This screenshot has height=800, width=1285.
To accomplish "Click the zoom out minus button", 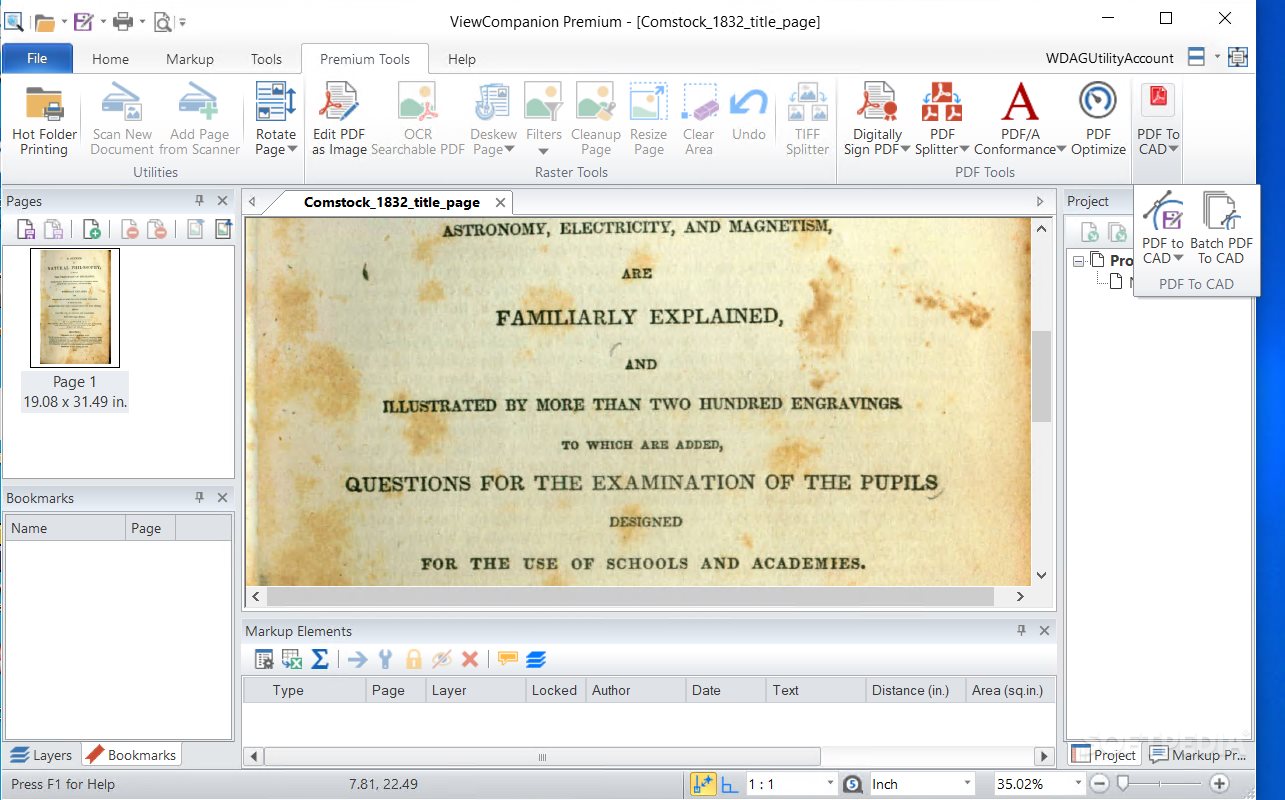I will [x=1099, y=783].
